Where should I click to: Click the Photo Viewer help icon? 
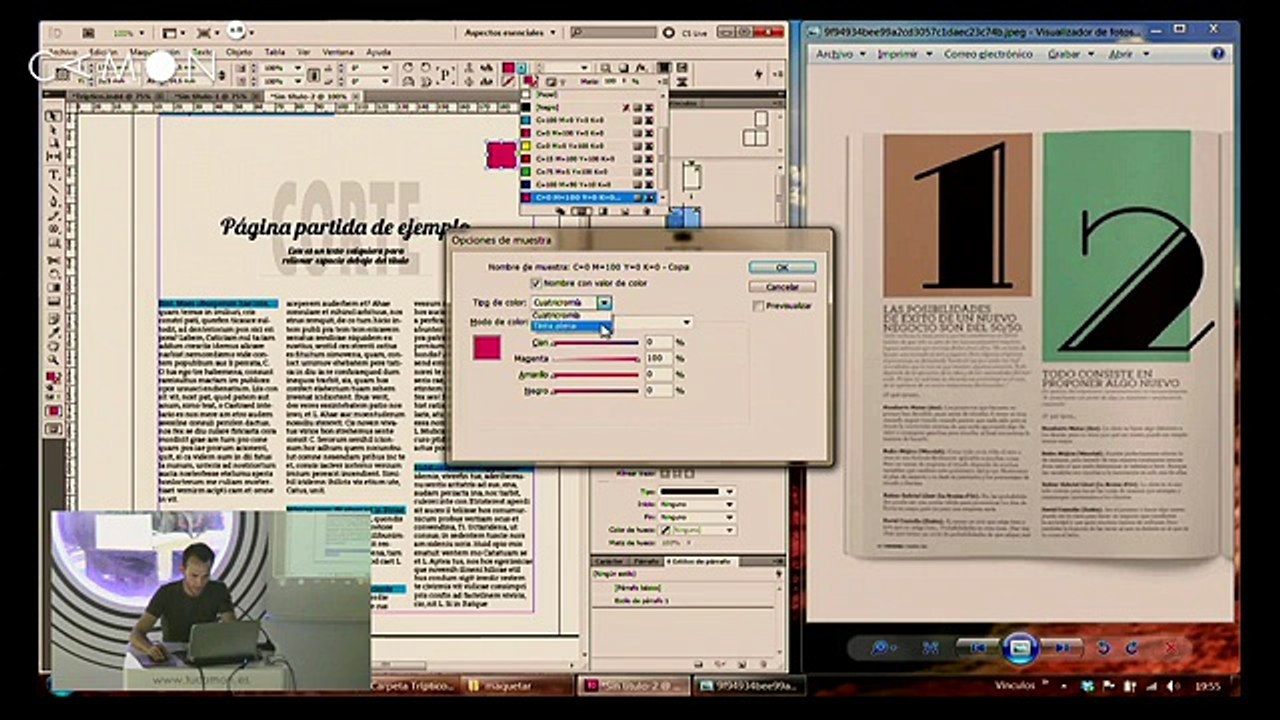click(x=1218, y=53)
